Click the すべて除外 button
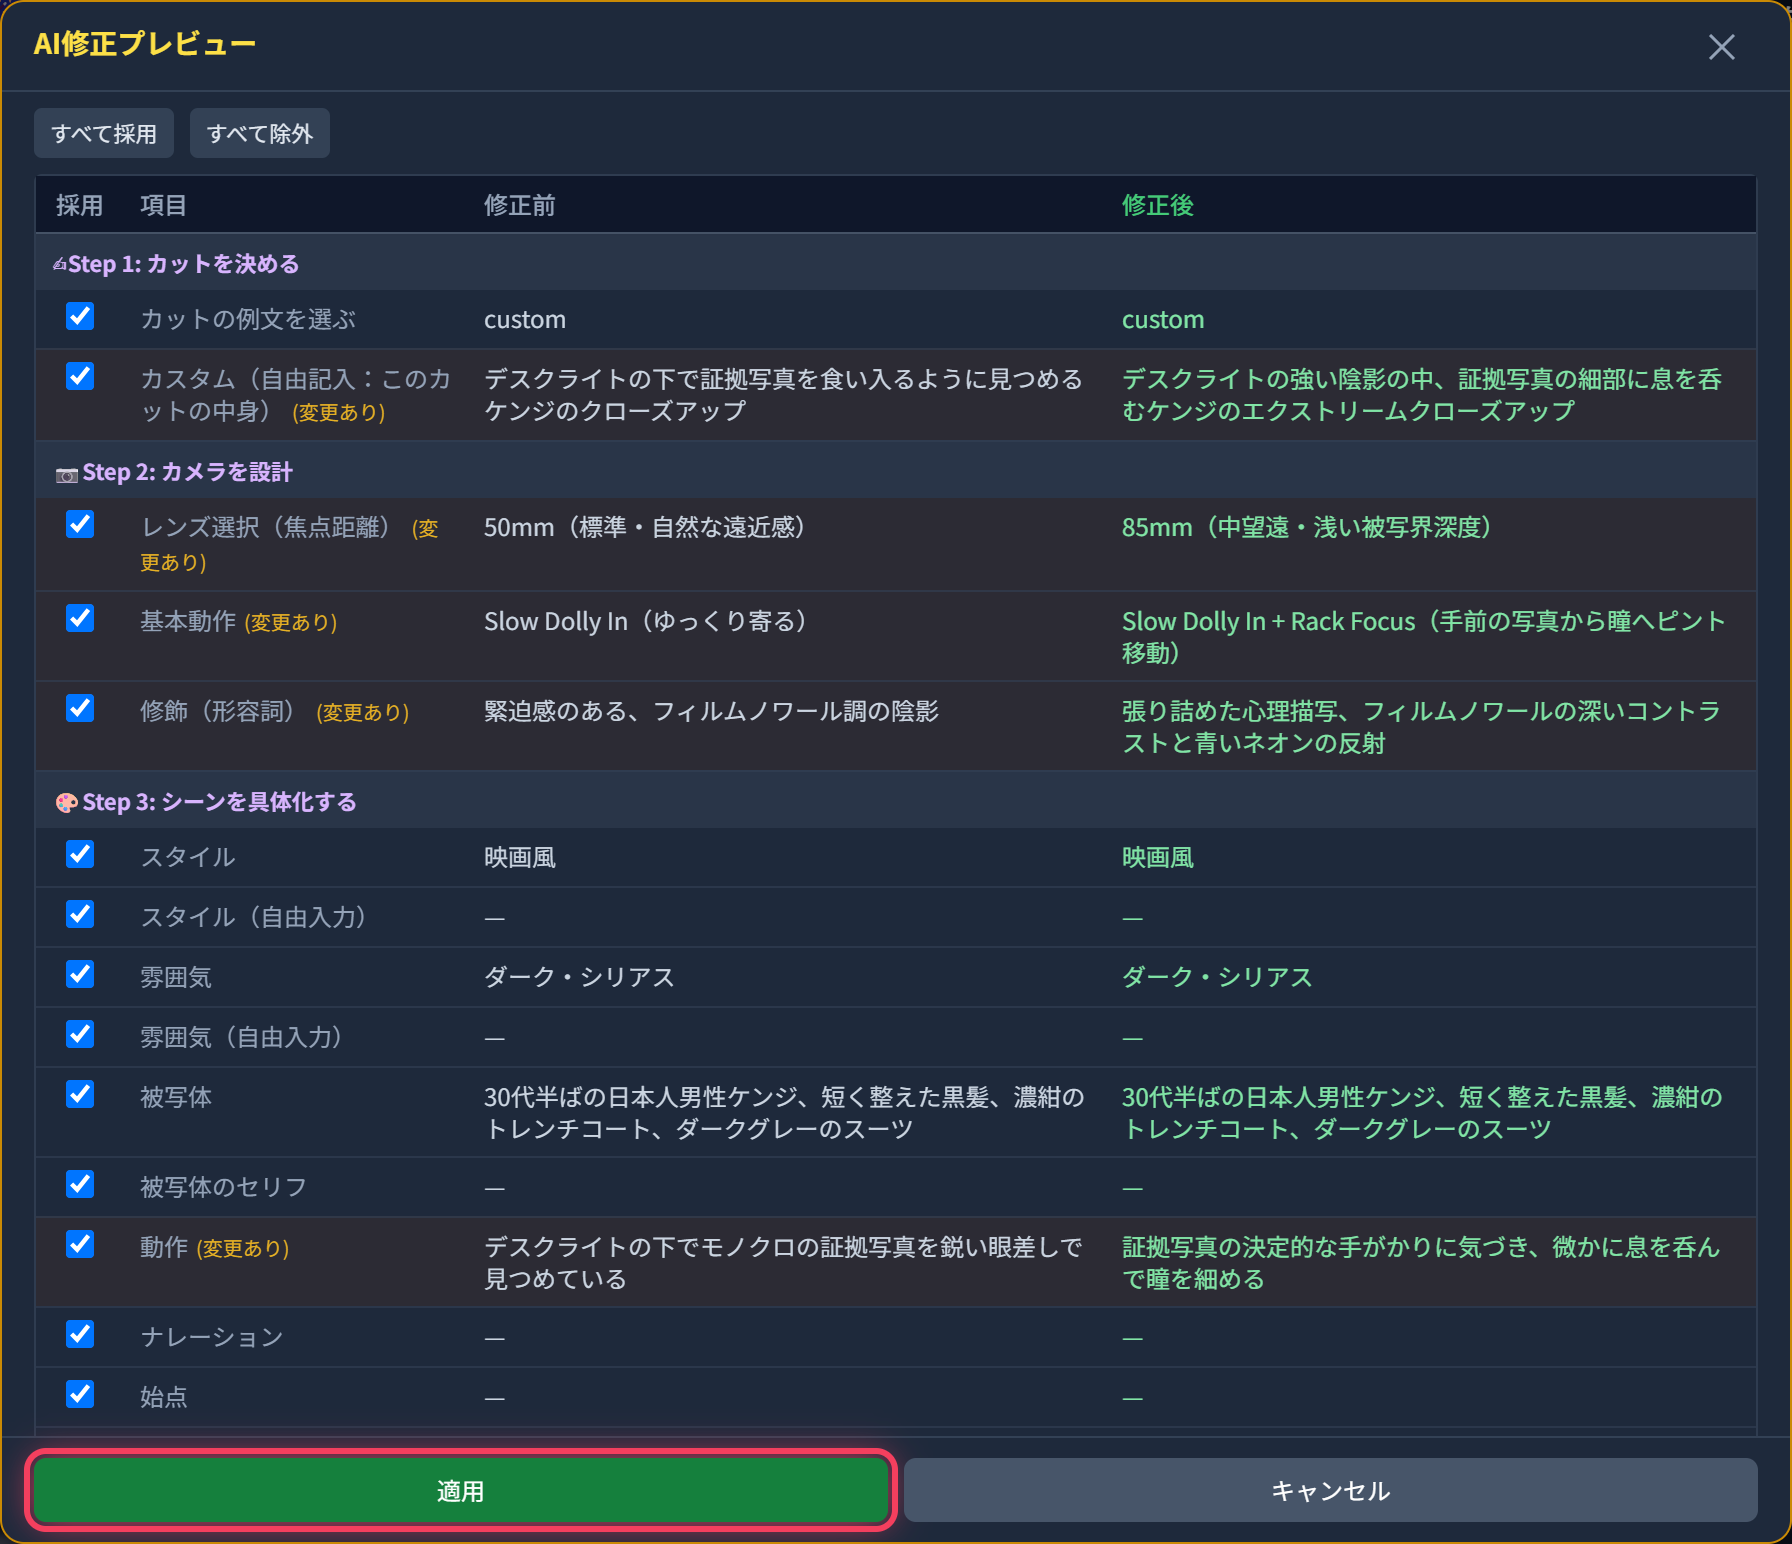The width and height of the screenshot is (1792, 1544). pos(260,133)
